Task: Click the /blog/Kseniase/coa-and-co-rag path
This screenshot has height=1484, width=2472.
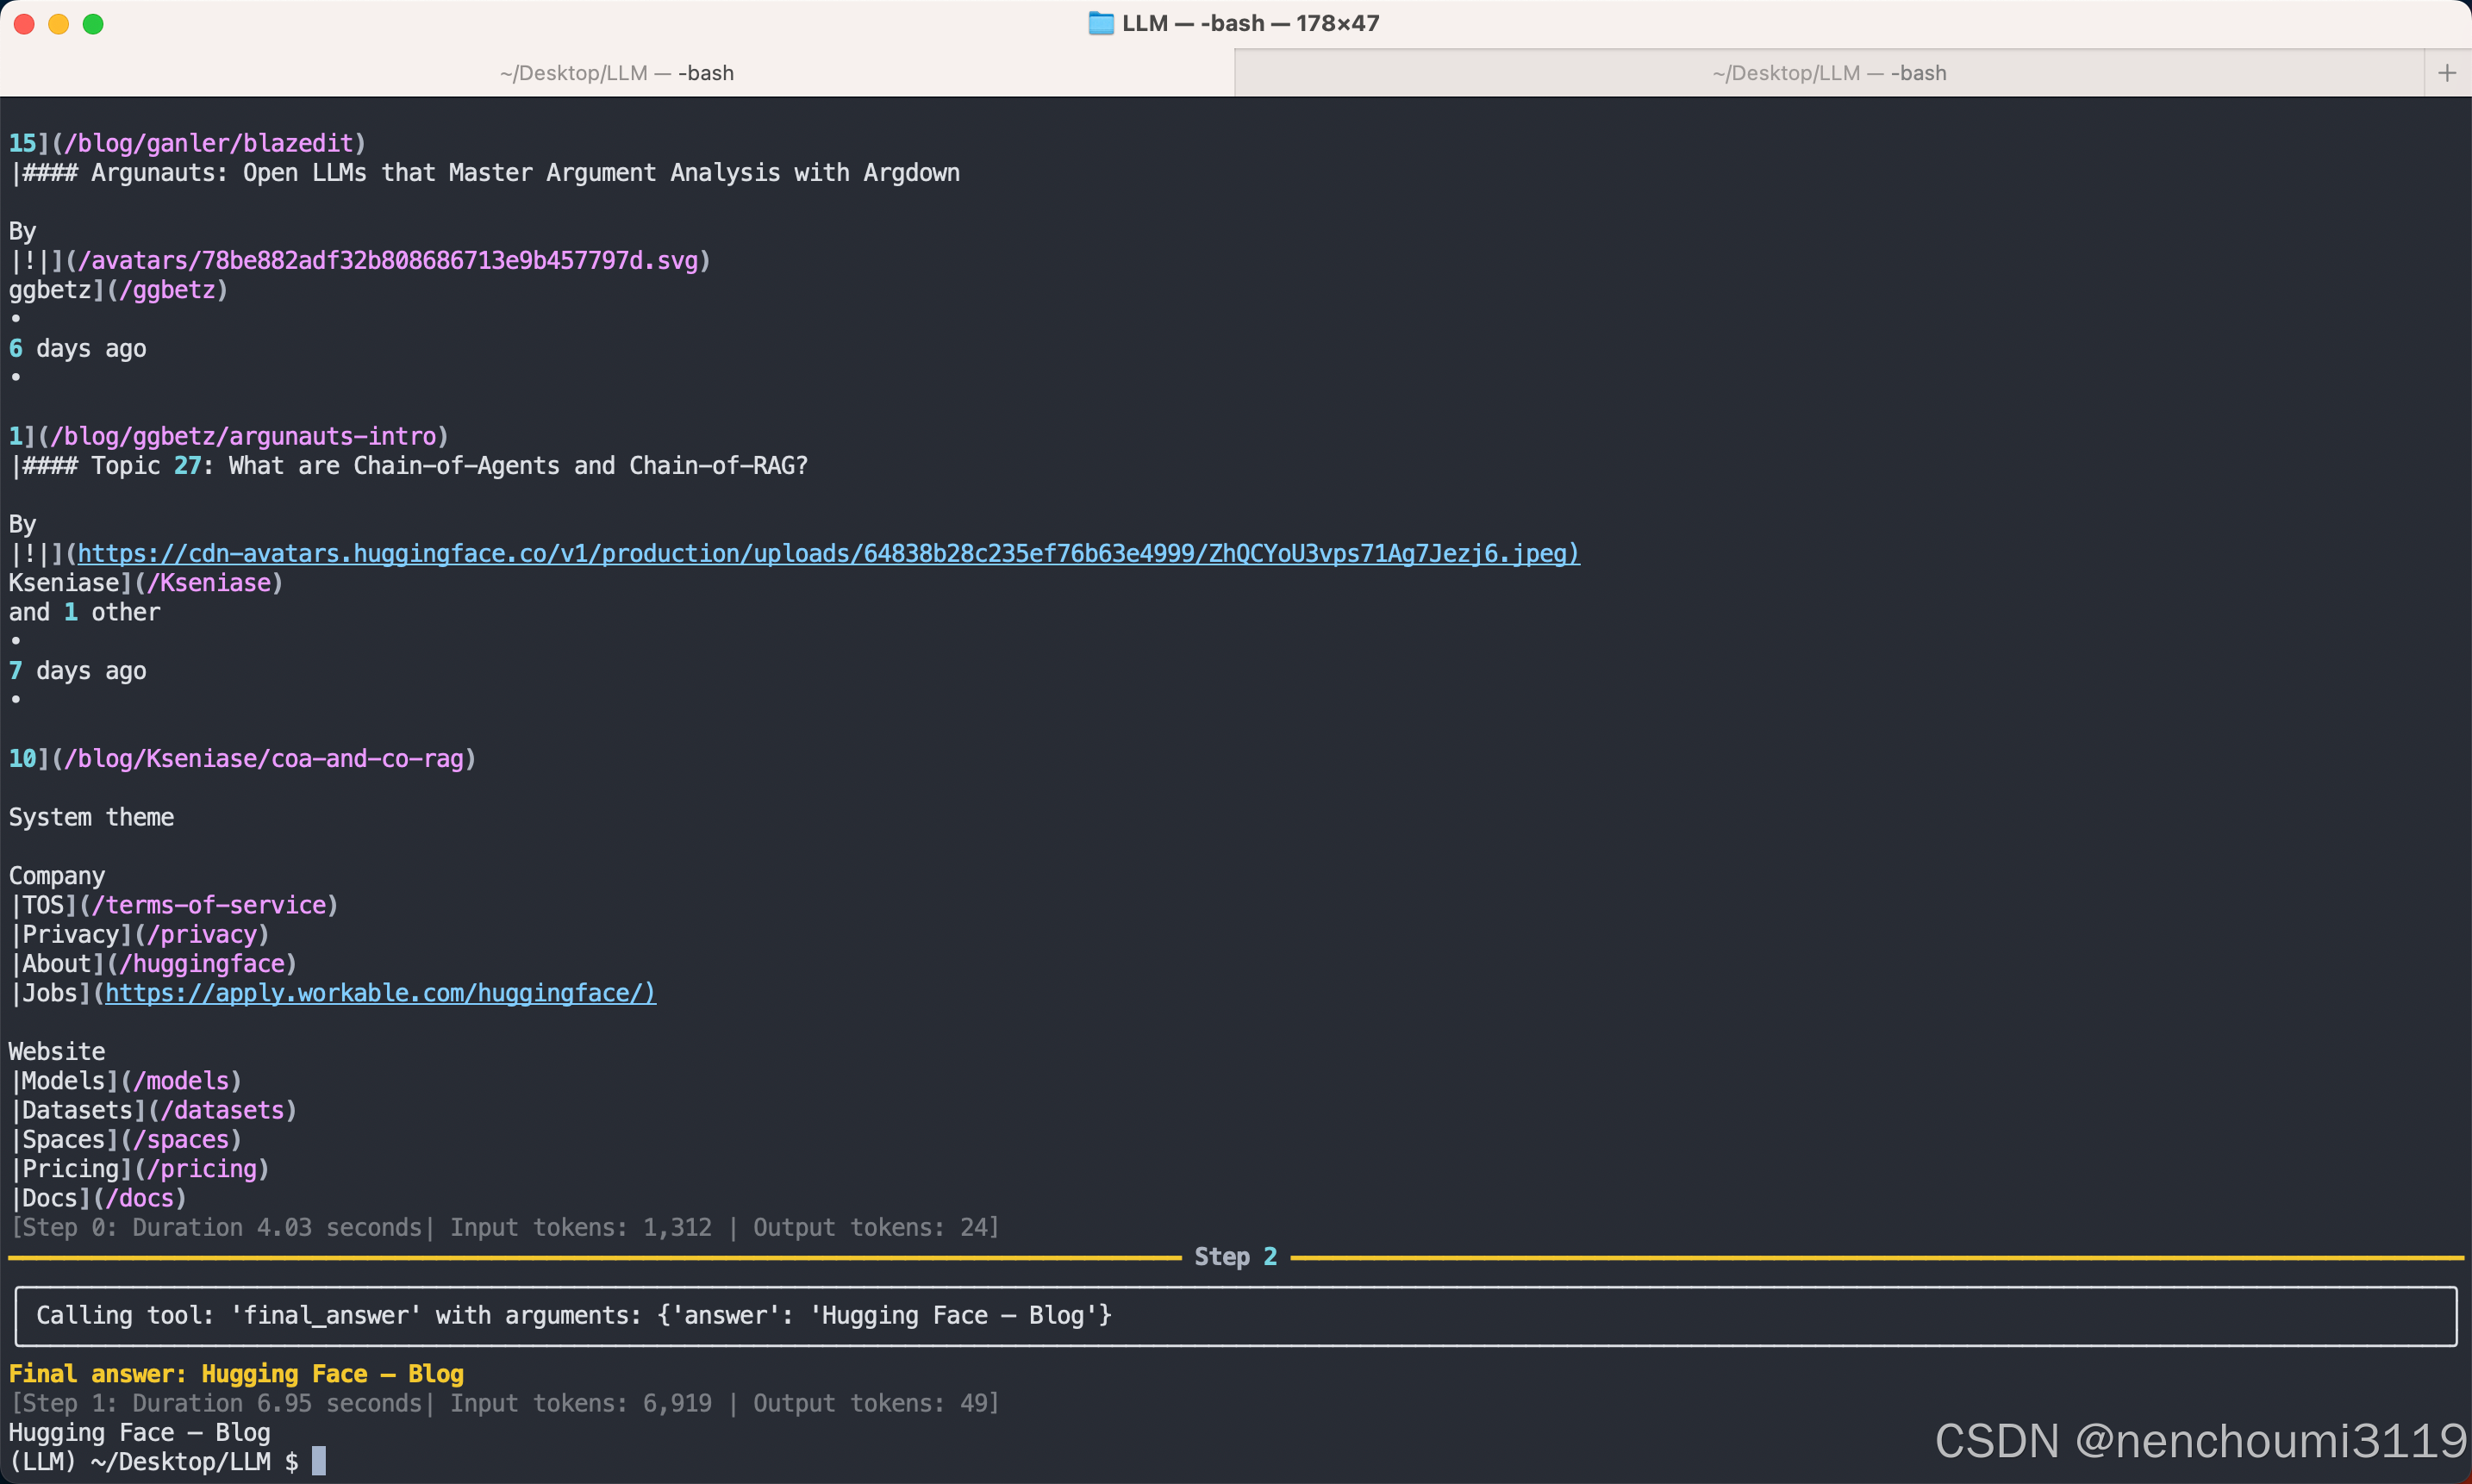Action: (x=264, y=758)
